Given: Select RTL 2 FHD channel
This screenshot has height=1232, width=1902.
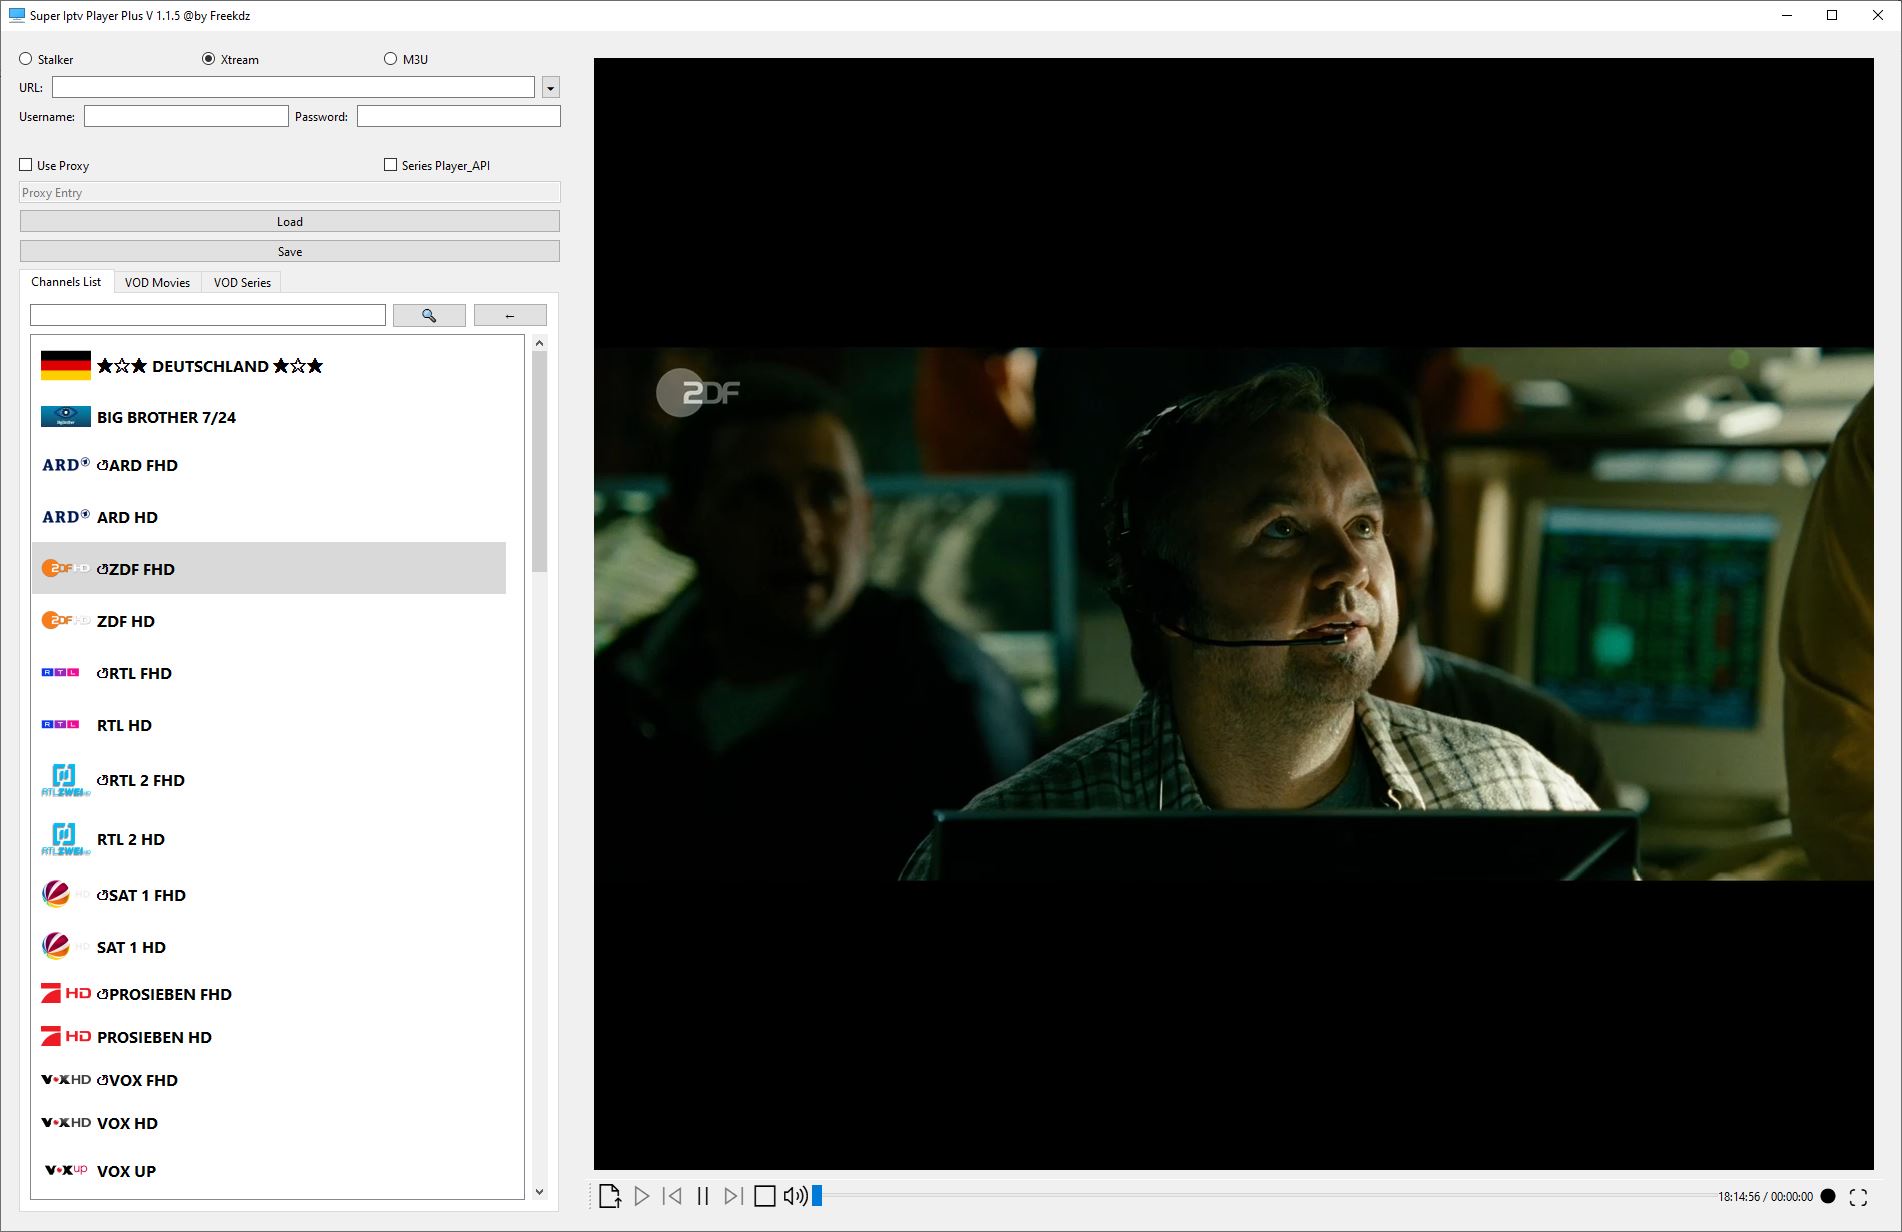Looking at the screenshot, I should pos(269,780).
